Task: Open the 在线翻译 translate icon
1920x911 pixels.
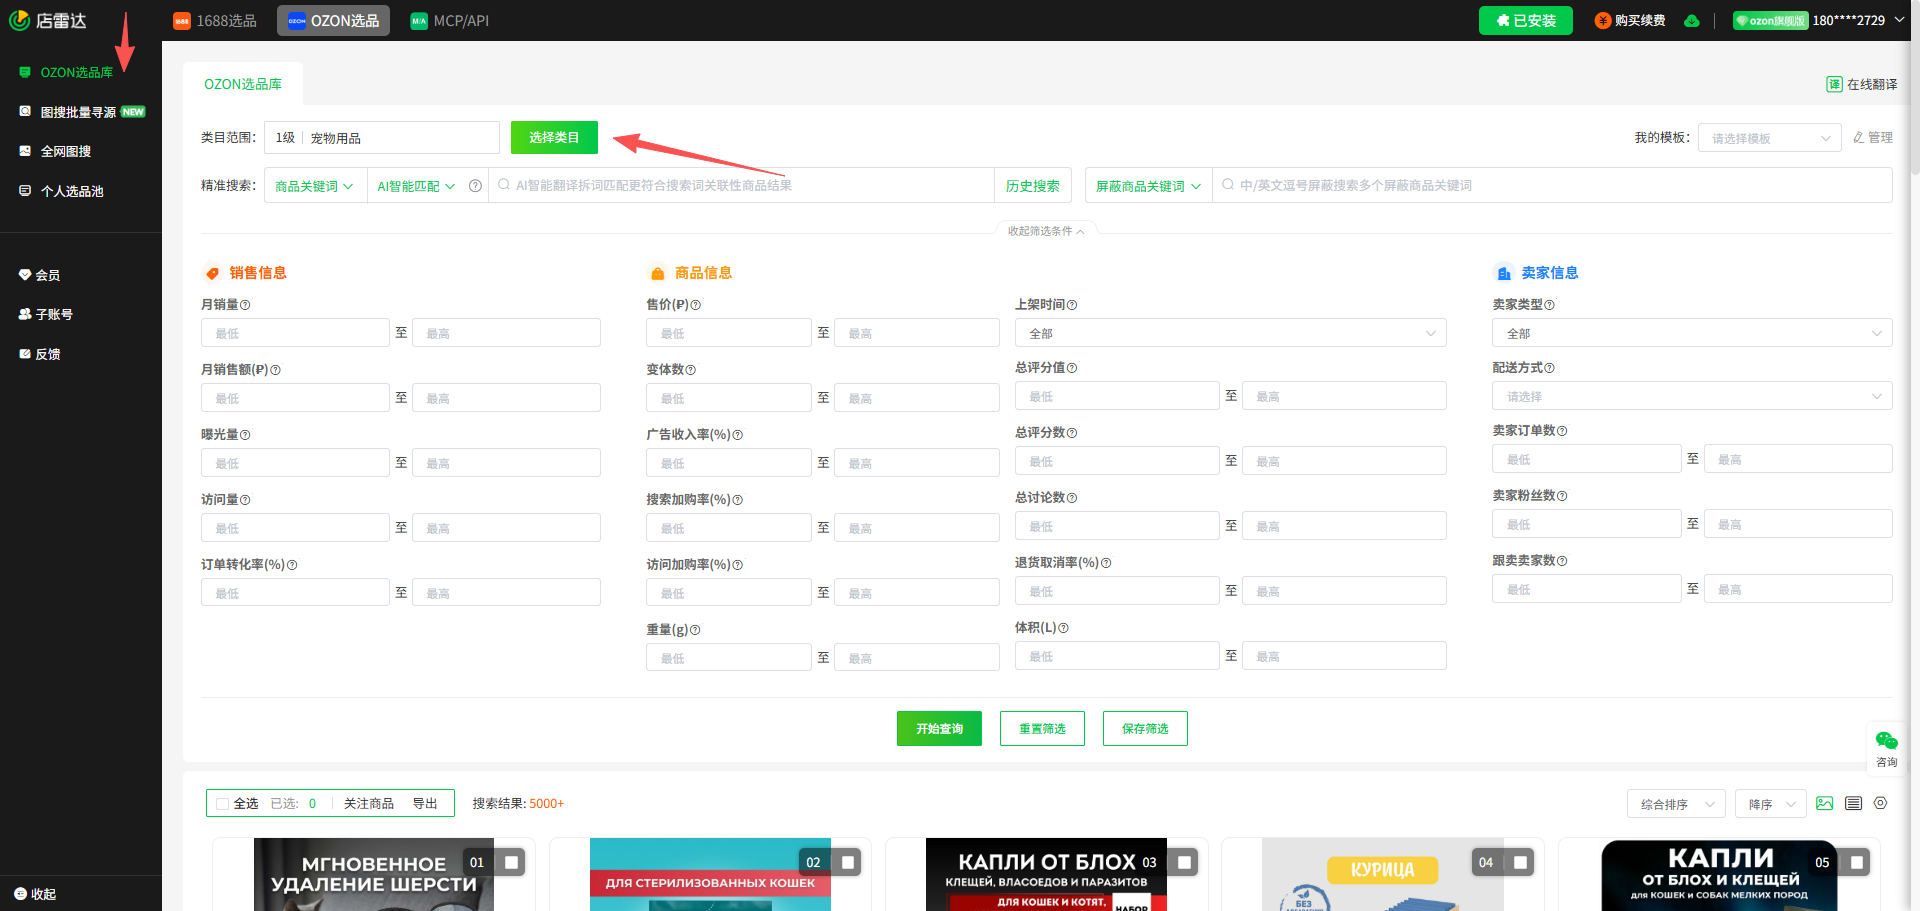Action: [x=1834, y=84]
